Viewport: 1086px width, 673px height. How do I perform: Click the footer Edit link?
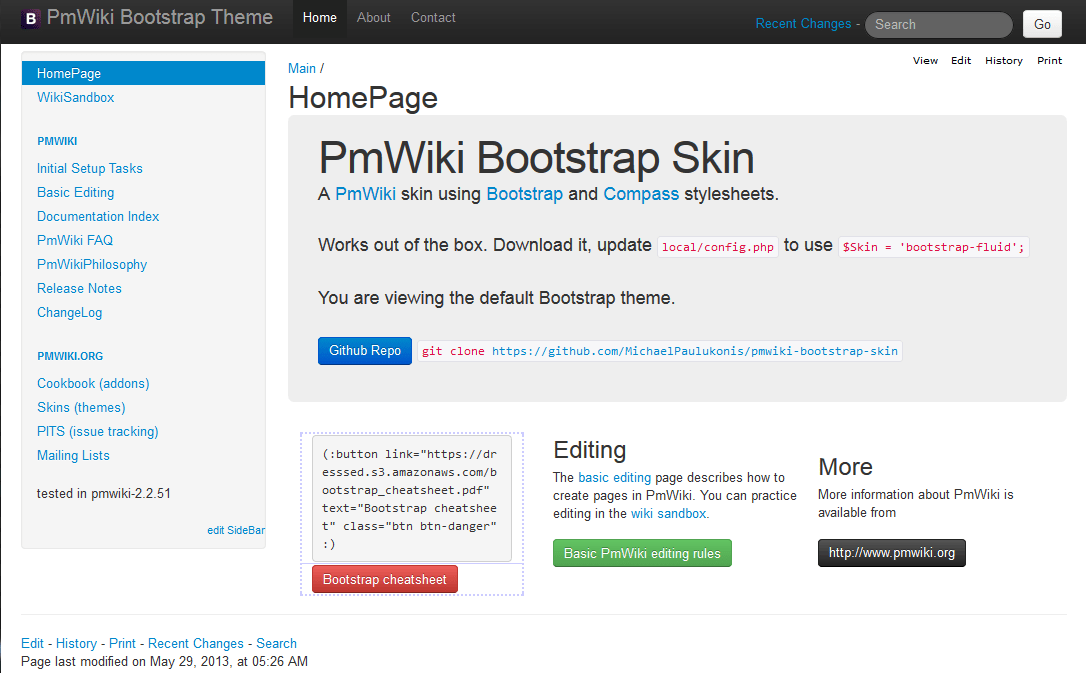(x=32, y=643)
